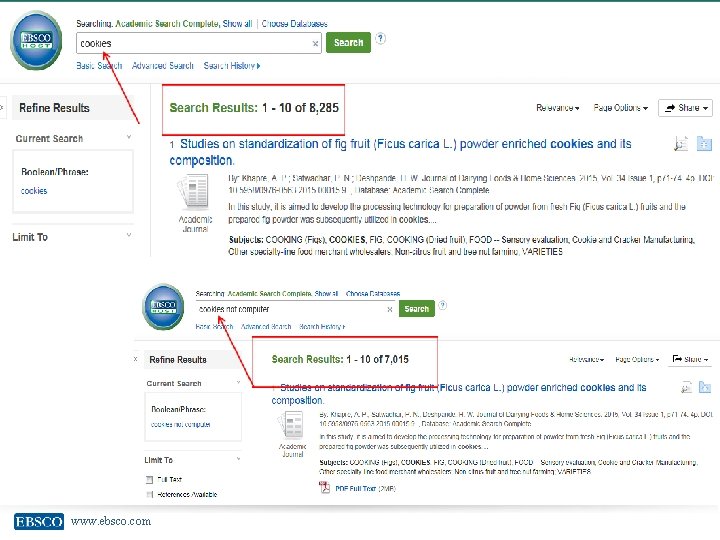
Task: Clear the 'cookies not computer' search box with X
Action: (x=389, y=309)
